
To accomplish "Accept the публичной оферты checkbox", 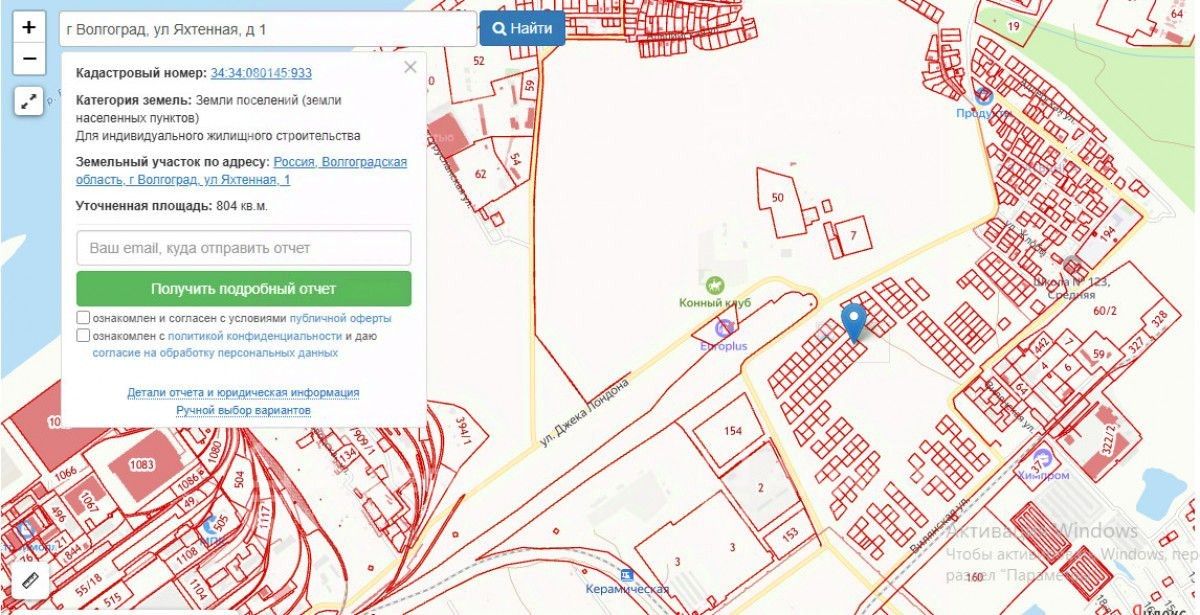I will click(83, 318).
